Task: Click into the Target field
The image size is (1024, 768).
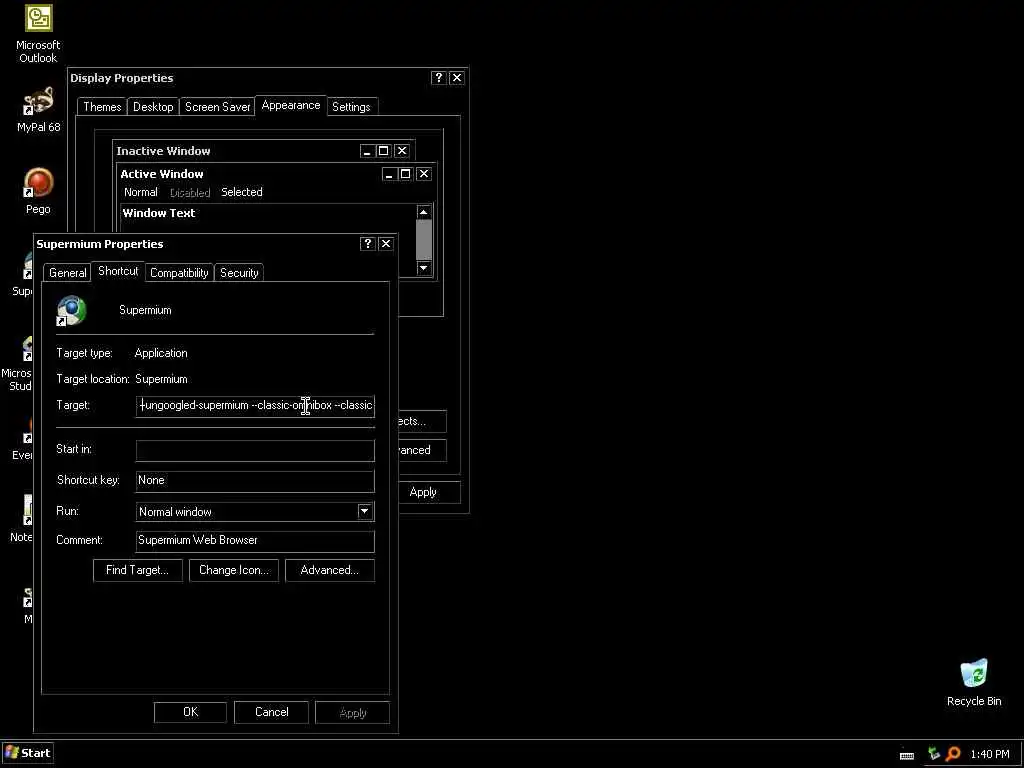Action: [x=255, y=406]
